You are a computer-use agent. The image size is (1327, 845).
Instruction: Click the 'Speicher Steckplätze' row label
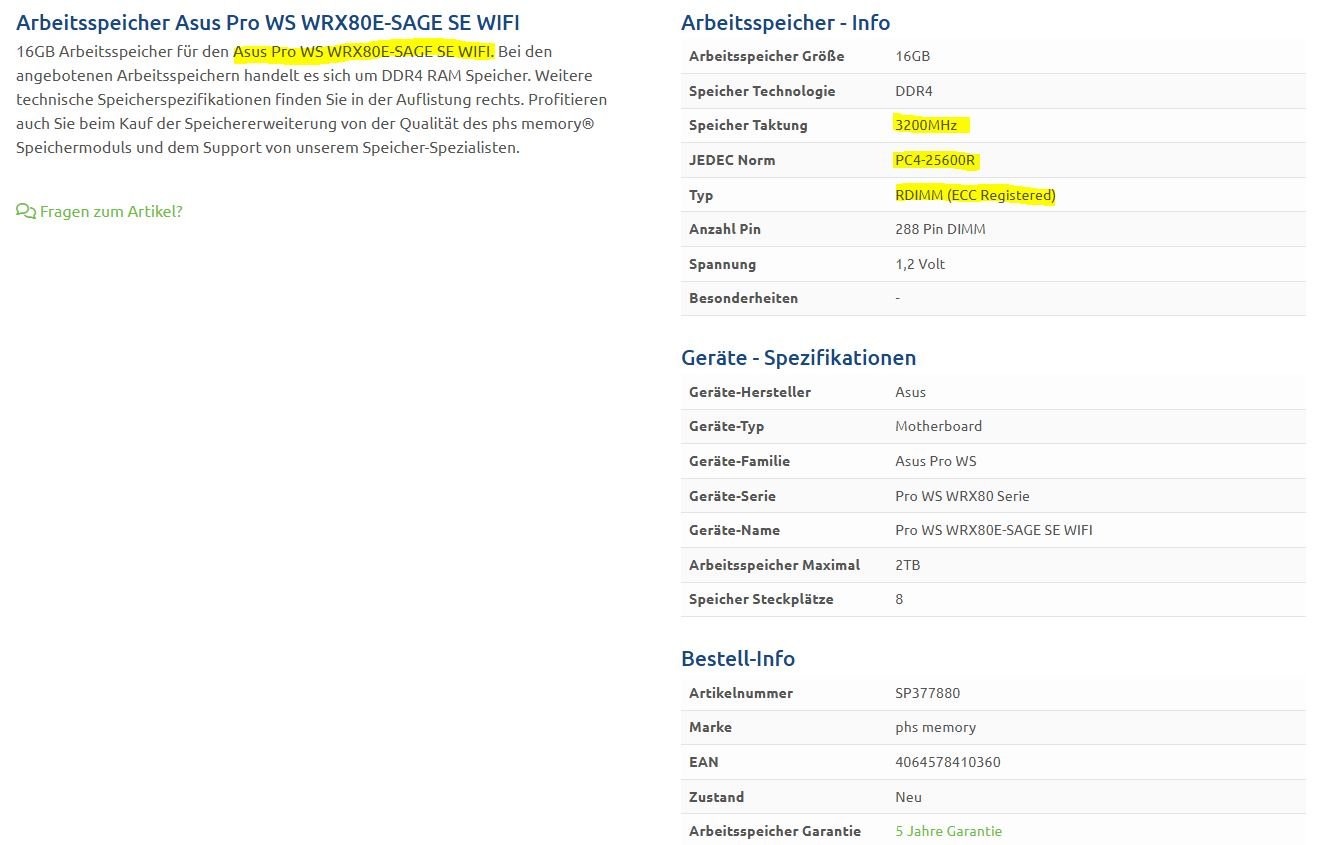click(761, 599)
